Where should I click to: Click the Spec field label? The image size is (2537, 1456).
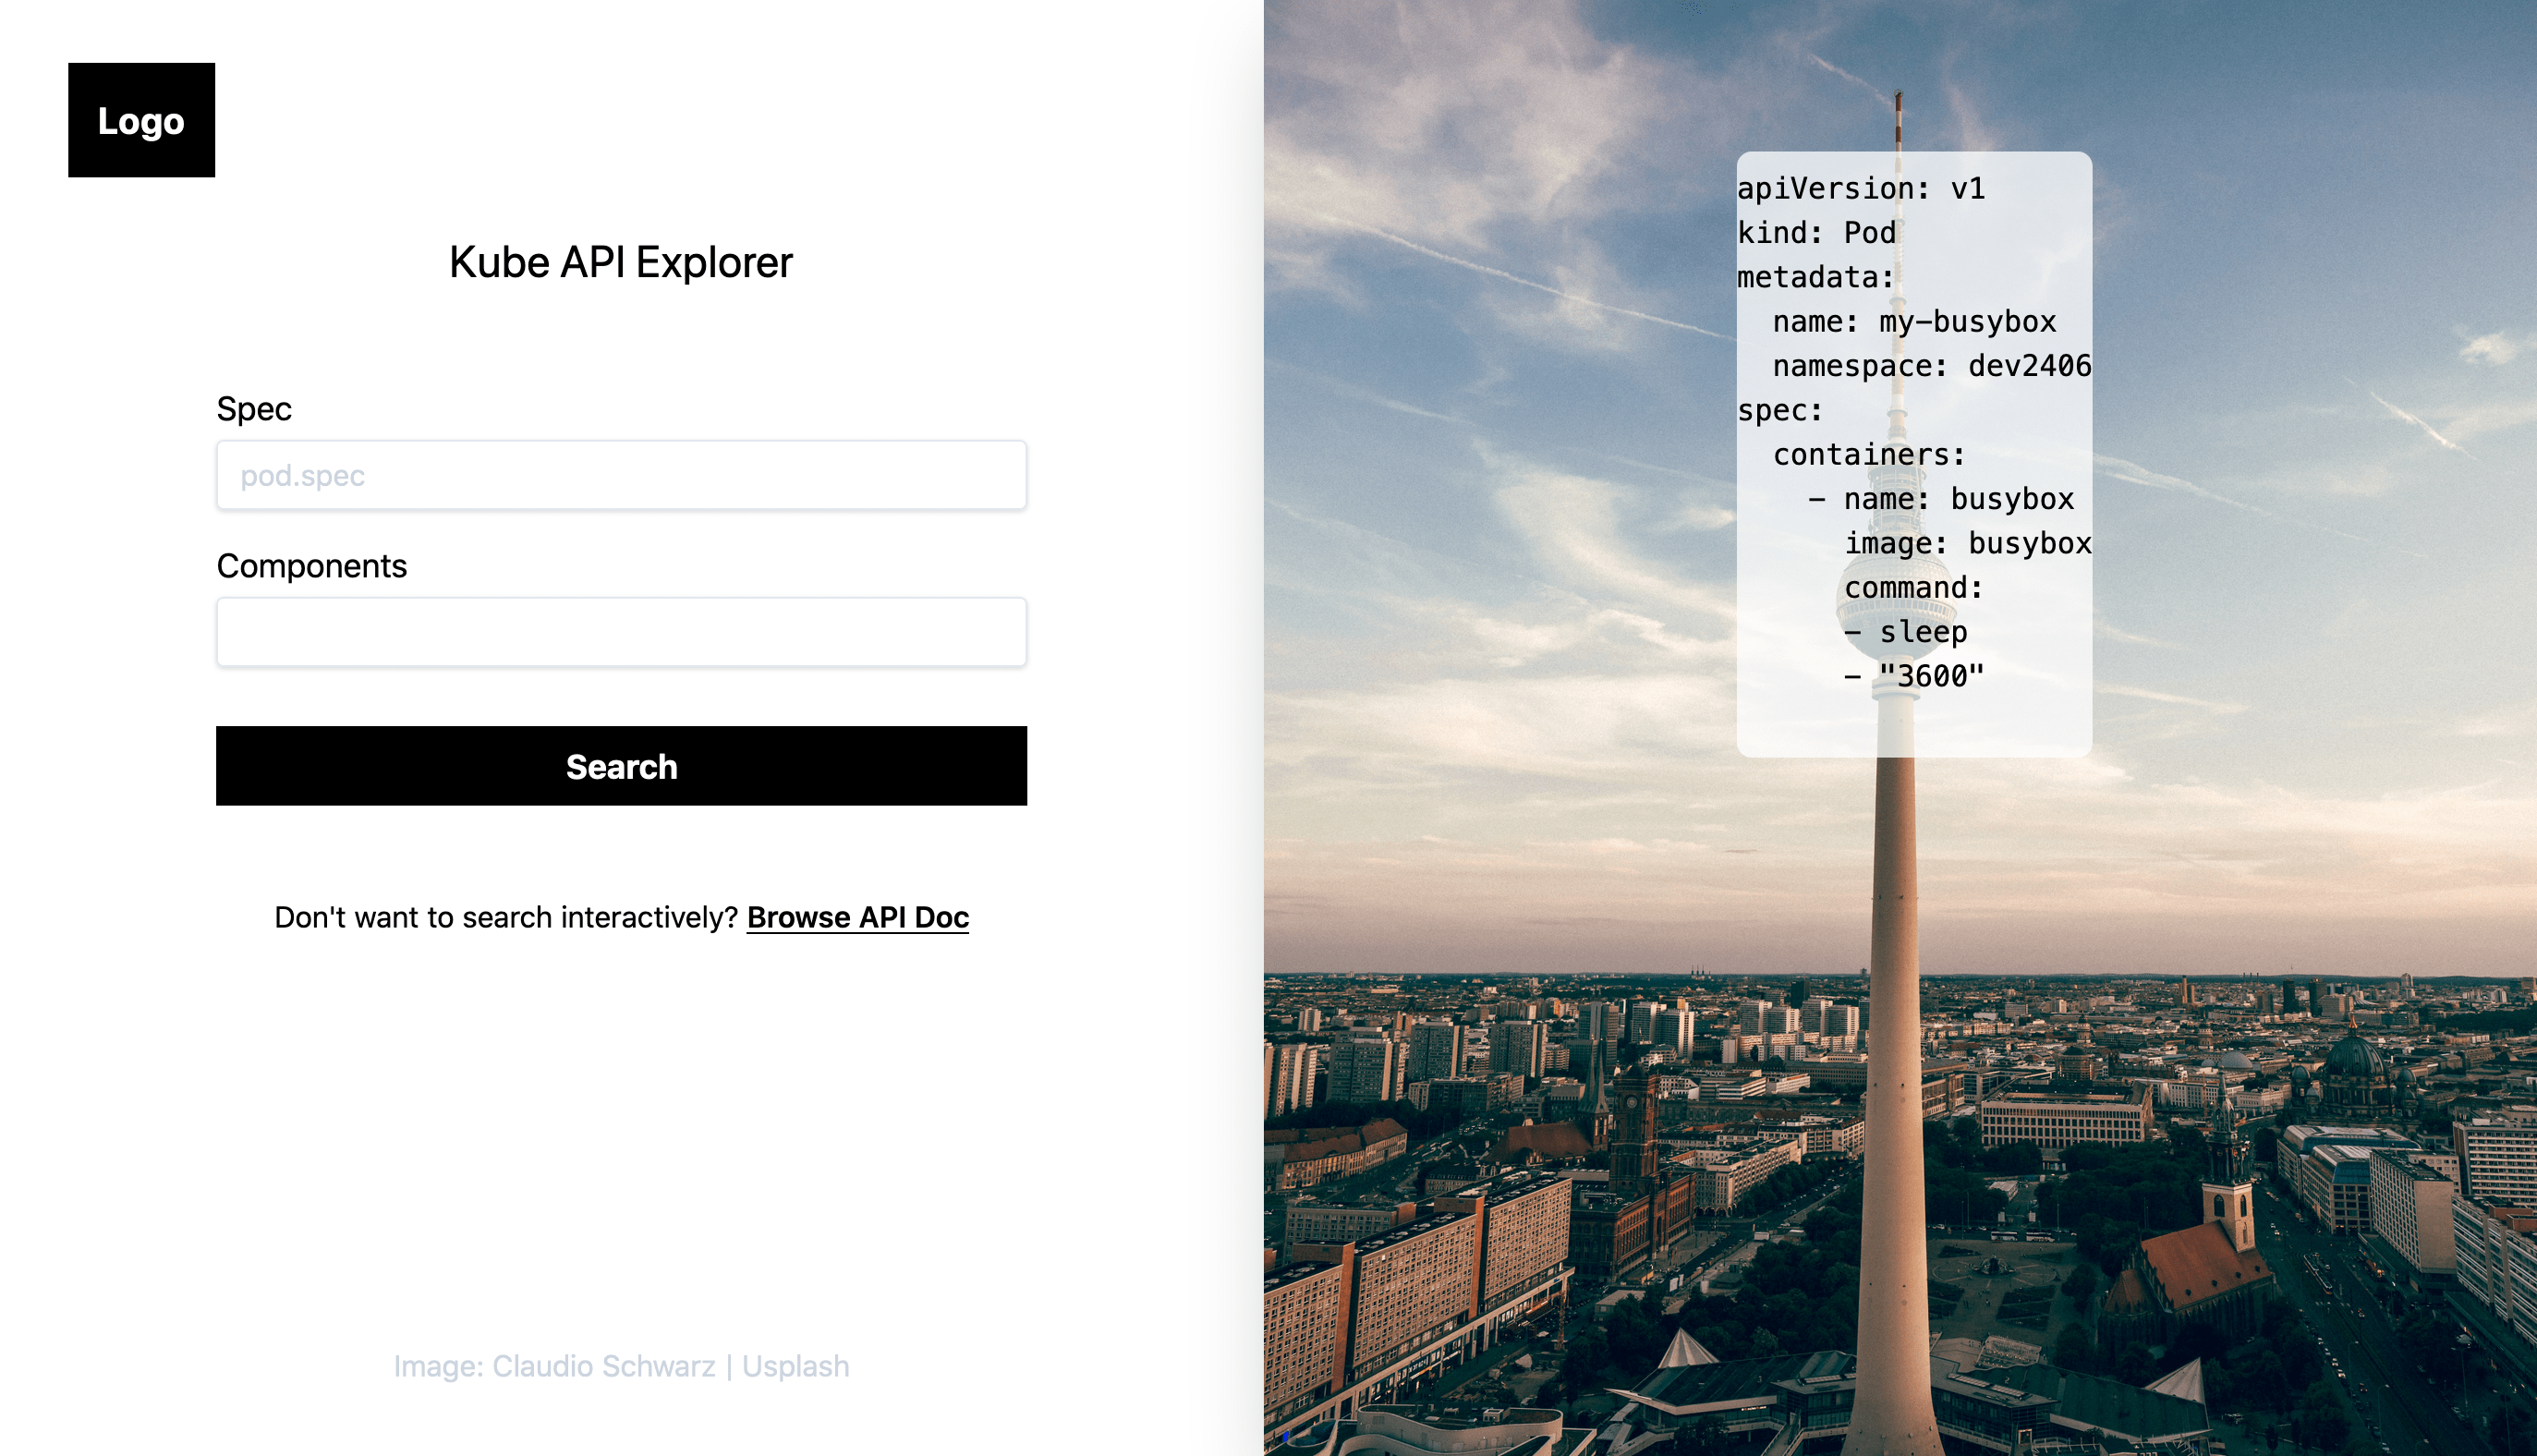pyautogui.click(x=254, y=409)
